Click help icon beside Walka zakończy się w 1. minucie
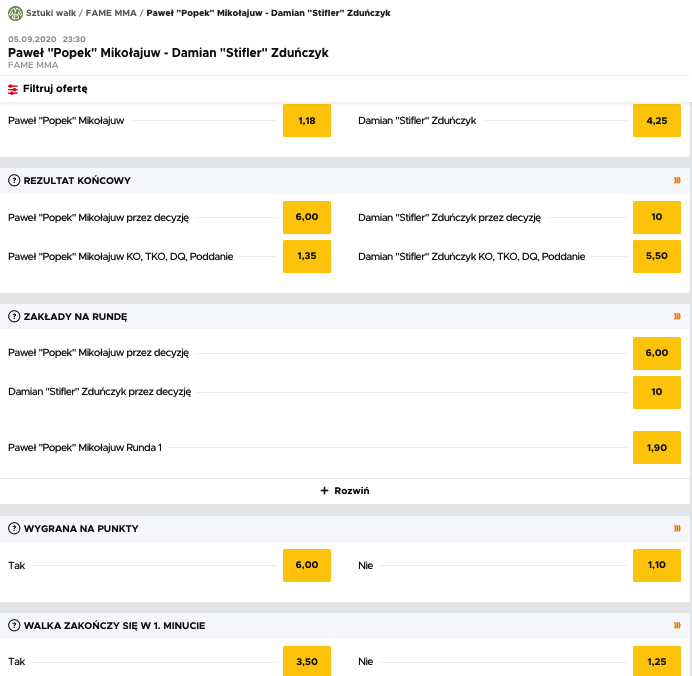 click(x=14, y=626)
